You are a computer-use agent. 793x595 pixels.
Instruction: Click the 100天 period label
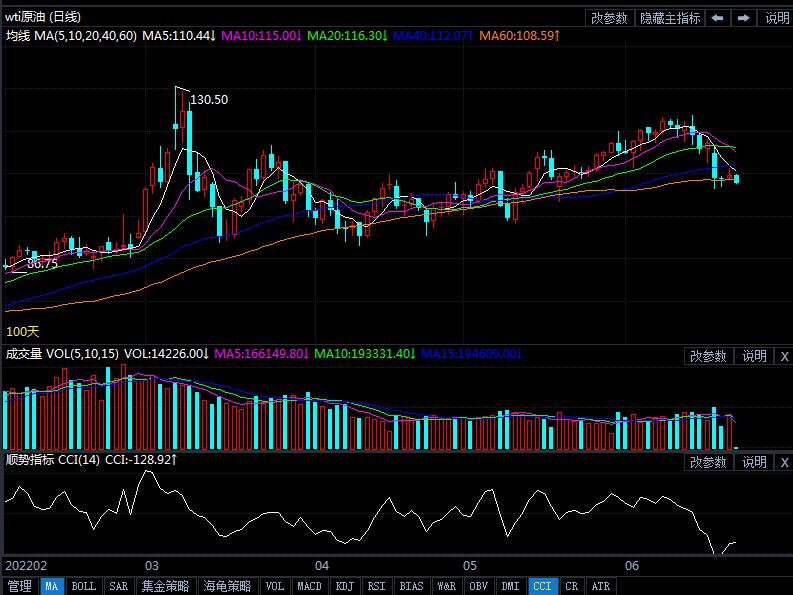(22, 331)
